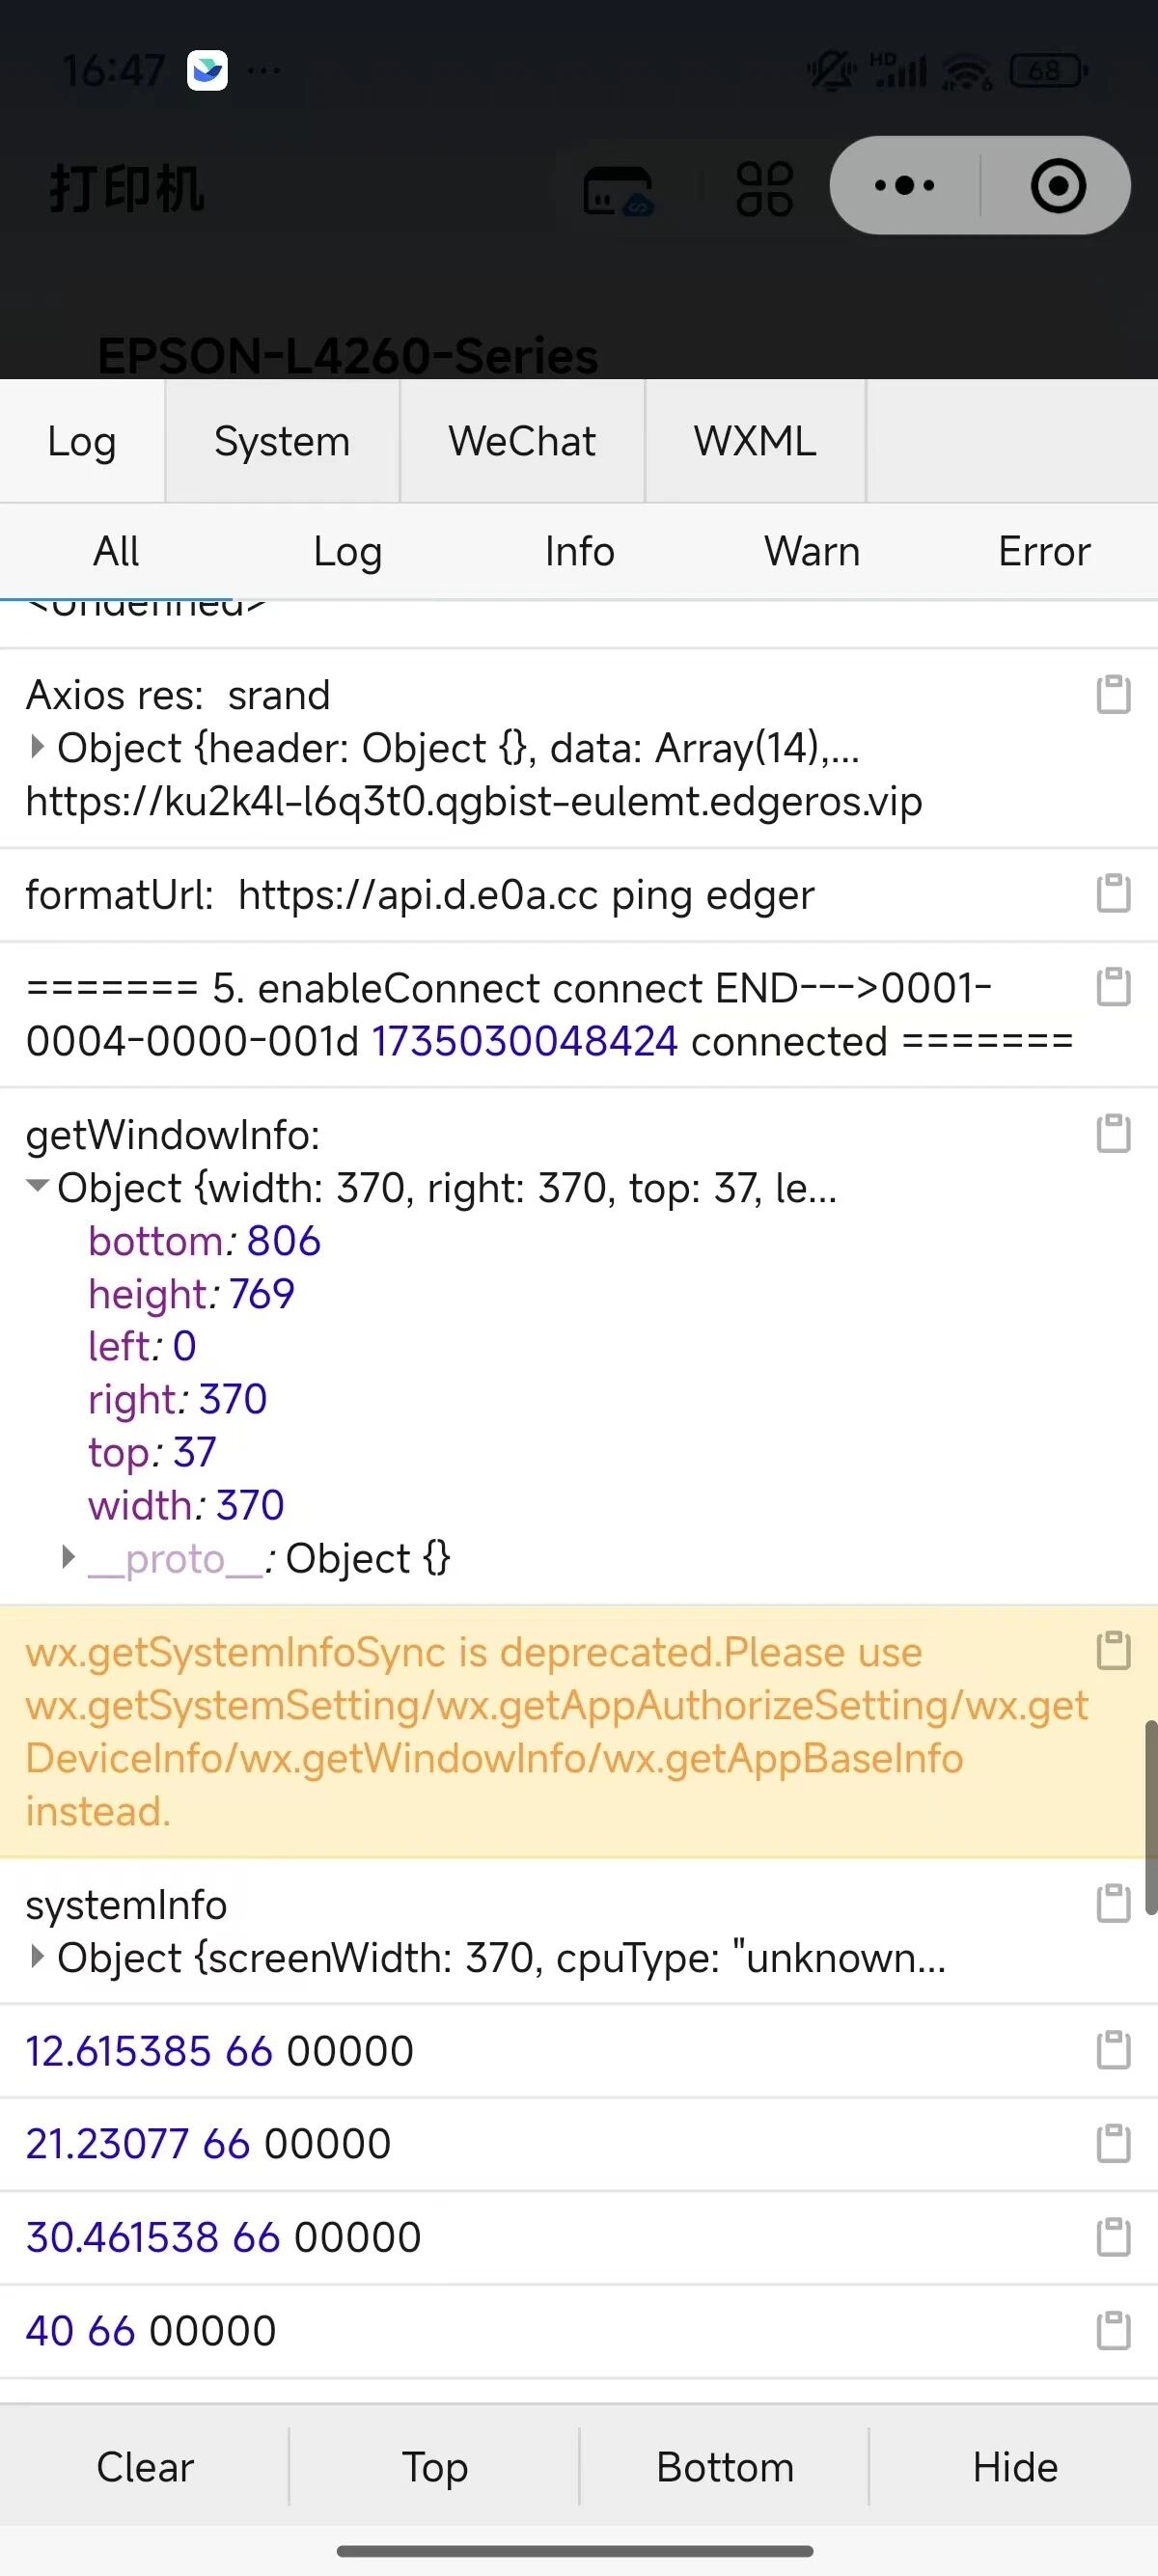The width and height of the screenshot is (1158, 2576).
Task: Open mini program three-dots menu
Action: coord(904,185)
